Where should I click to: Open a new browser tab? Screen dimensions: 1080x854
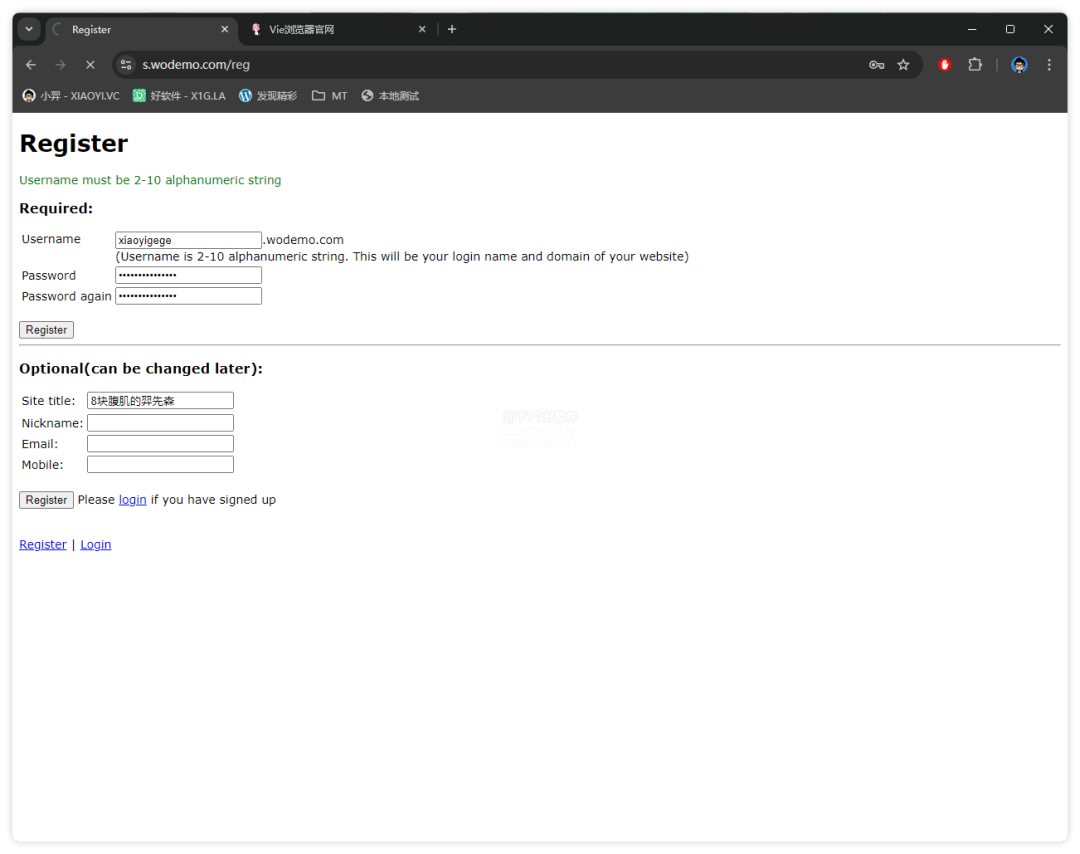coord(452,30)
